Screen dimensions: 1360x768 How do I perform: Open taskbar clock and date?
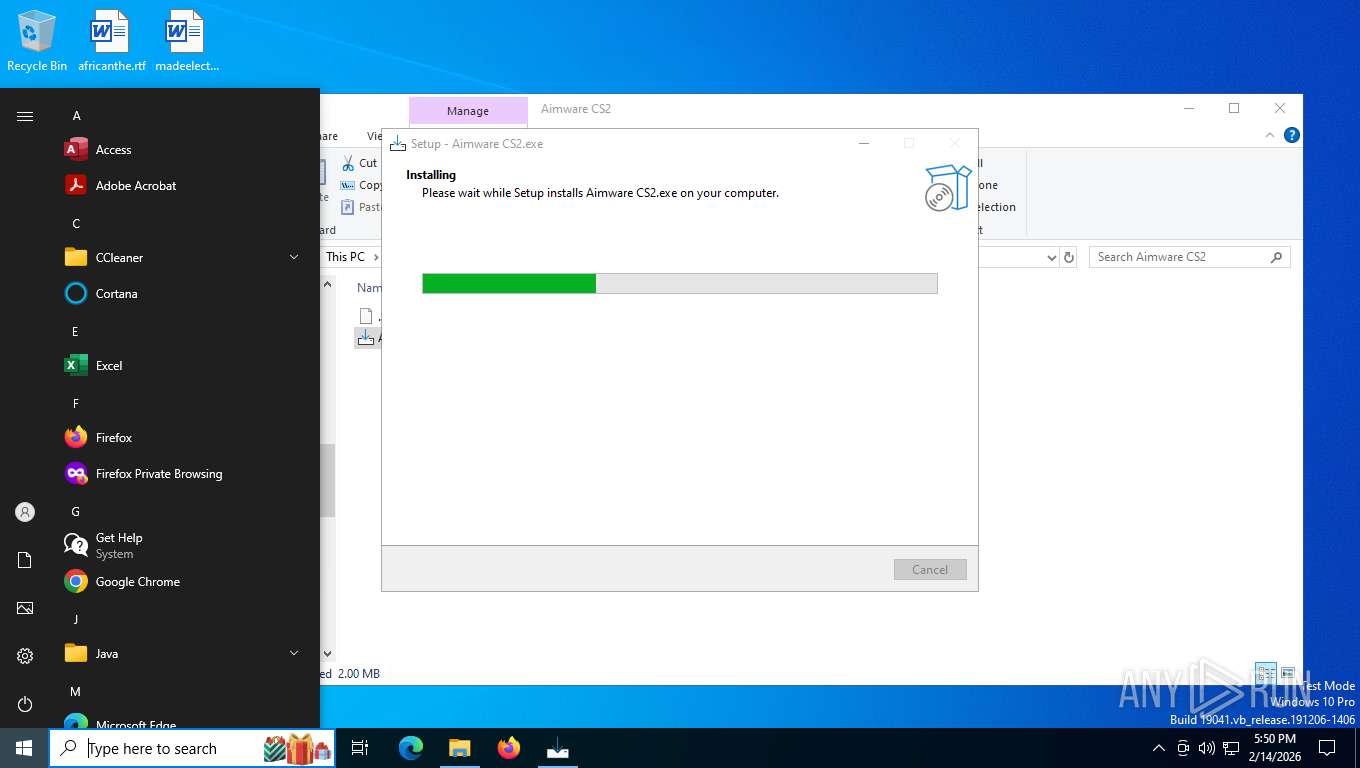point(1275,748)
